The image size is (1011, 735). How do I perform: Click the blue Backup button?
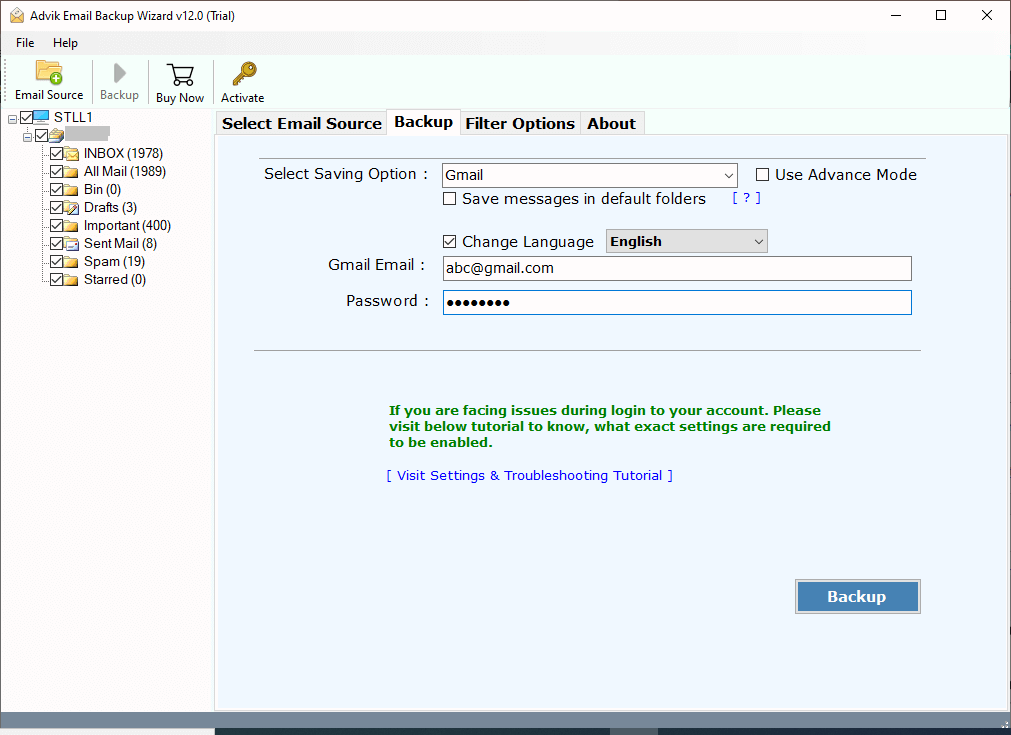(x=858, y=596)
